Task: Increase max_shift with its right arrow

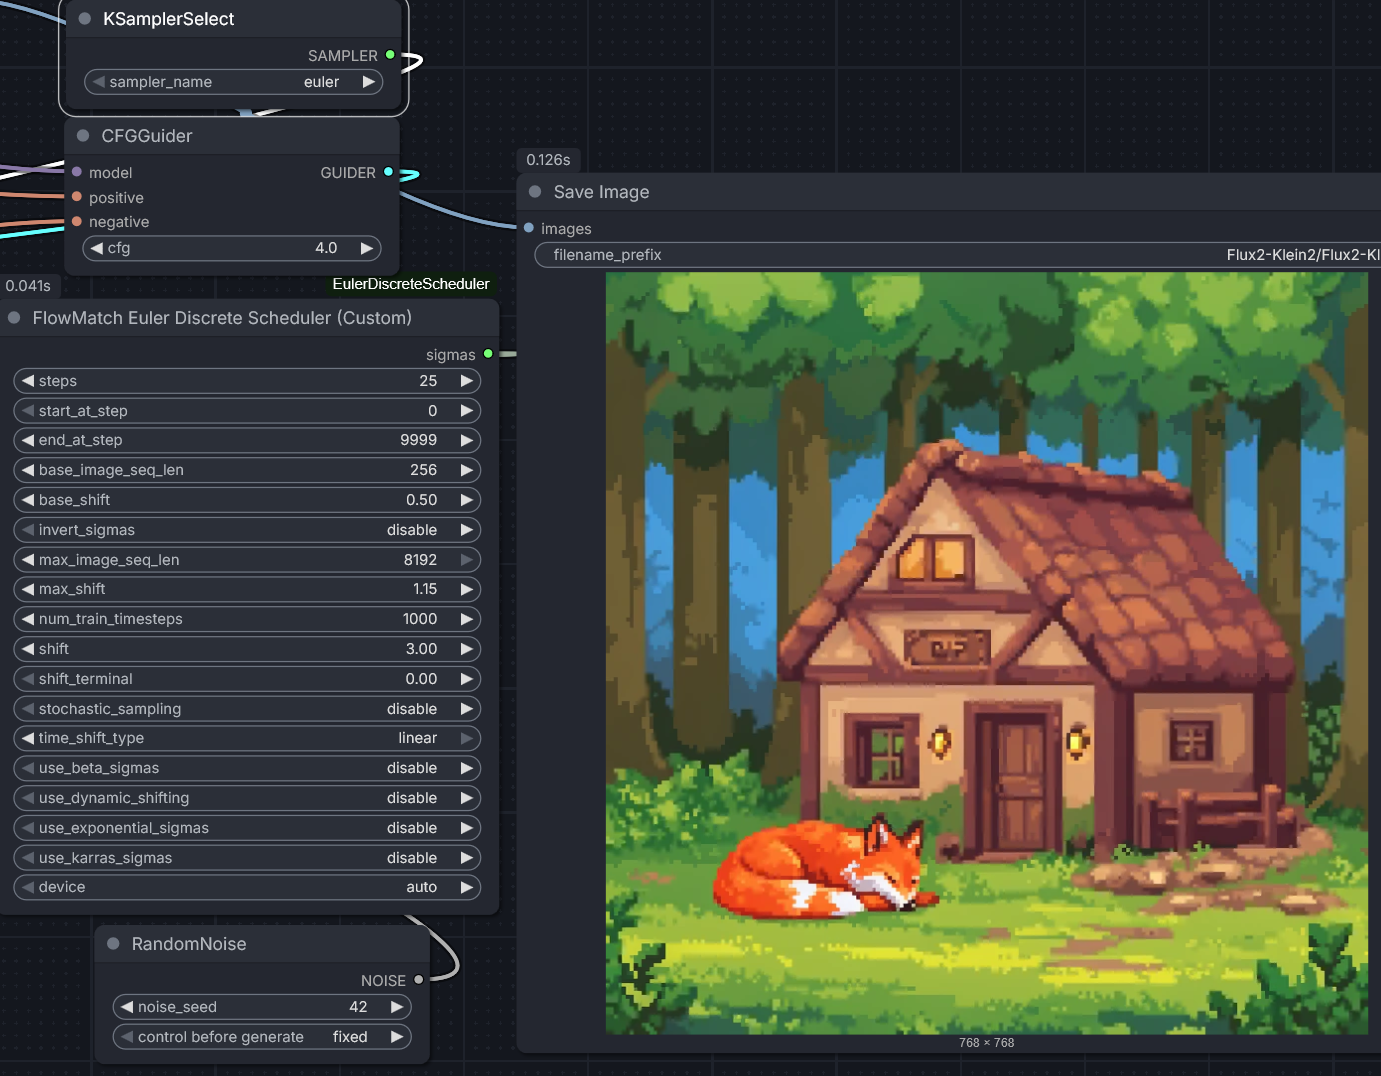Action: (466, 589)
